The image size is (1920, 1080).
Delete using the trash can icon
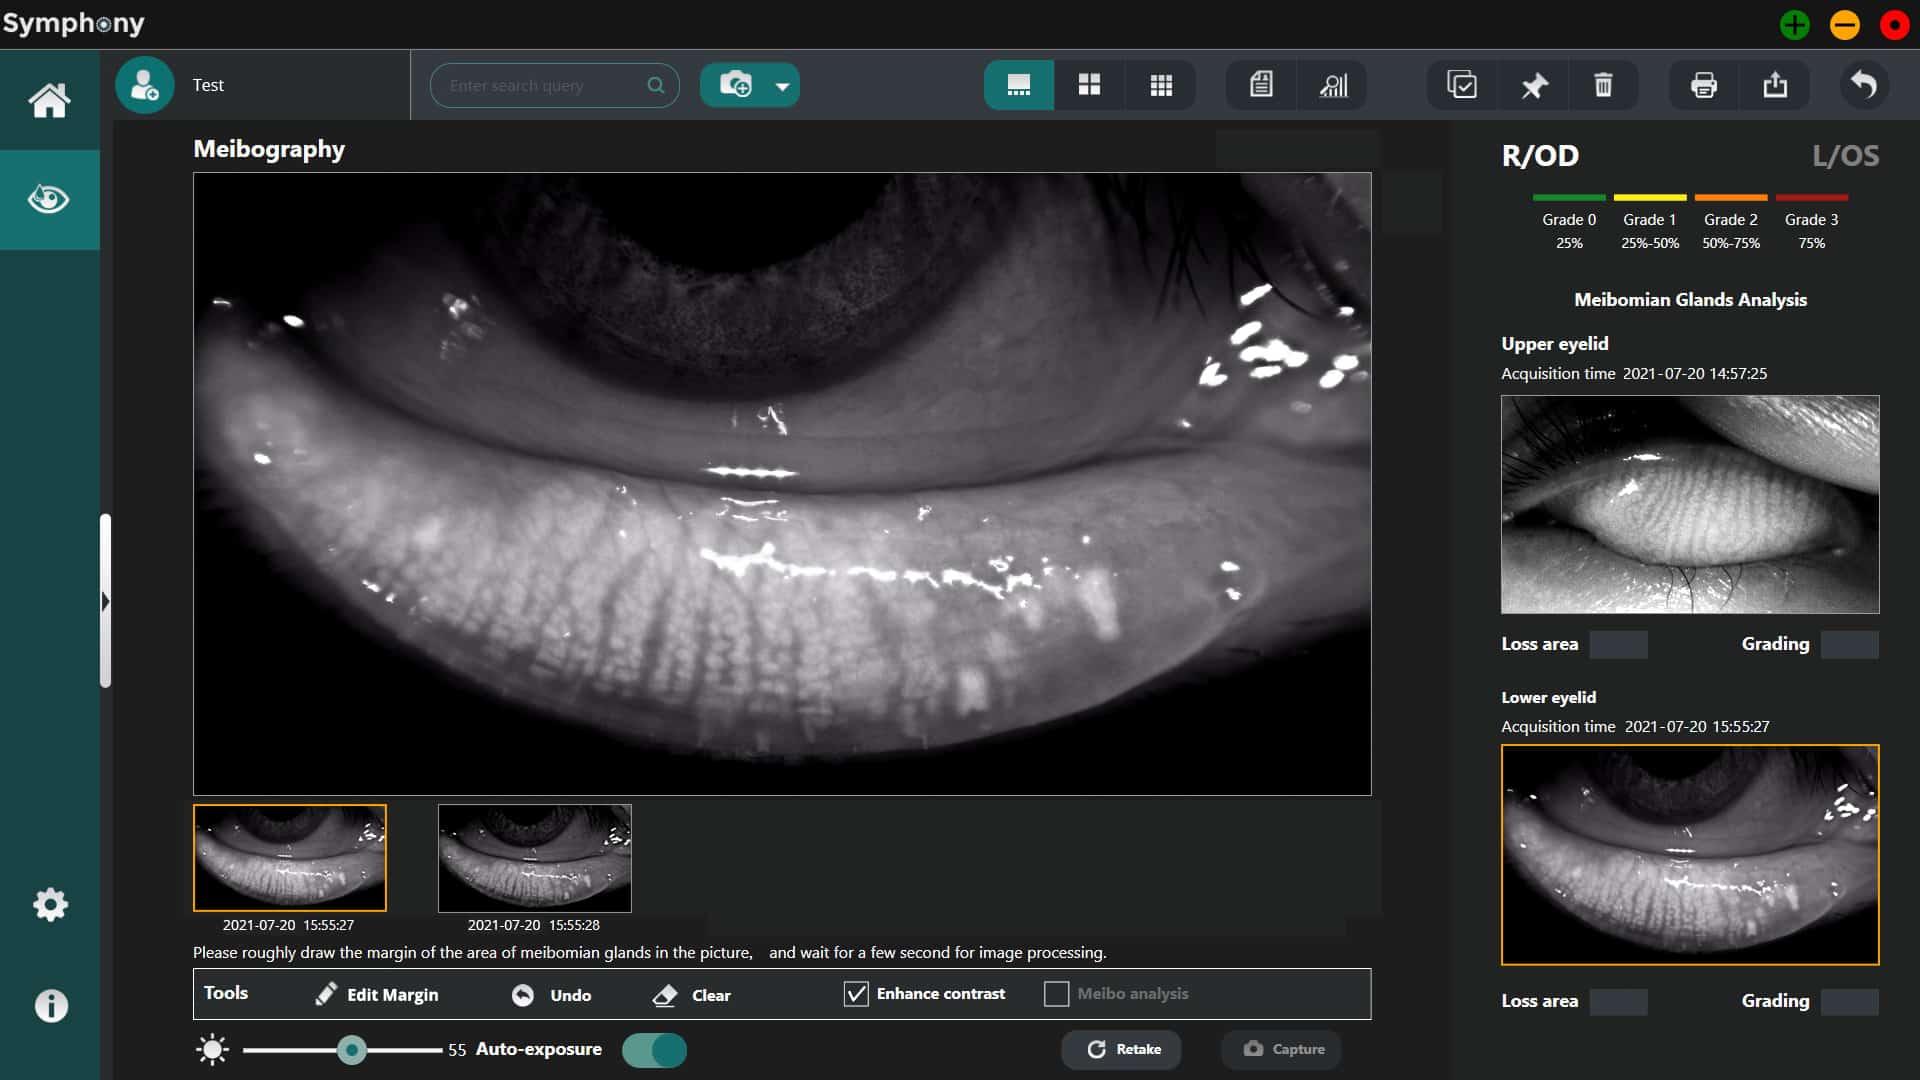1603,85
